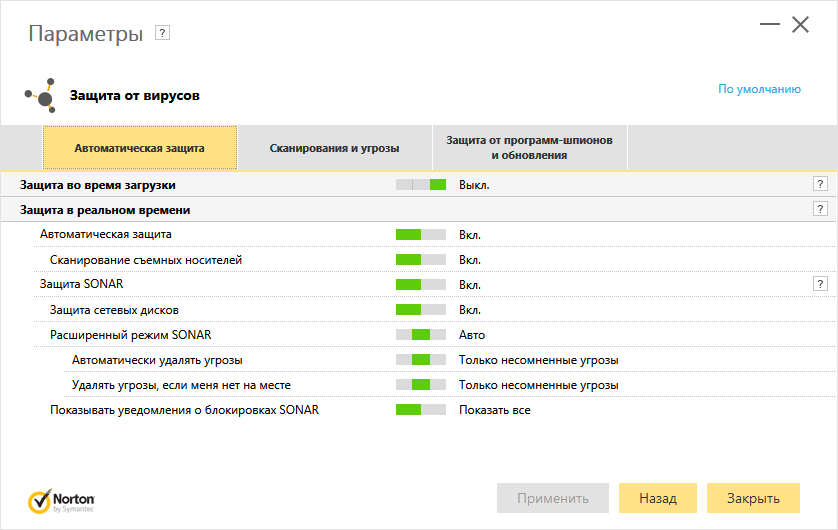838x530 pixels.
Task: Minimize the Параметры window
Action: pos(767,25)
